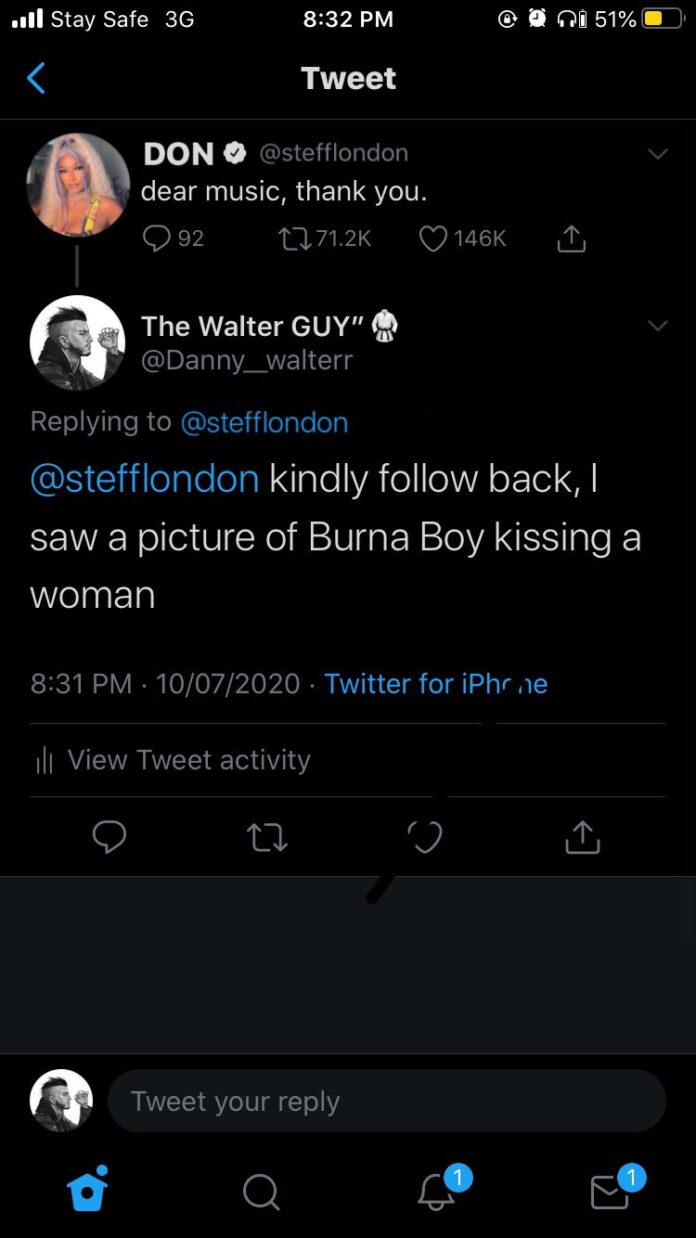This screenshot has height=1238, width=696.
Task: Open the Messages envelope tab
Action: coord(610,1191)
